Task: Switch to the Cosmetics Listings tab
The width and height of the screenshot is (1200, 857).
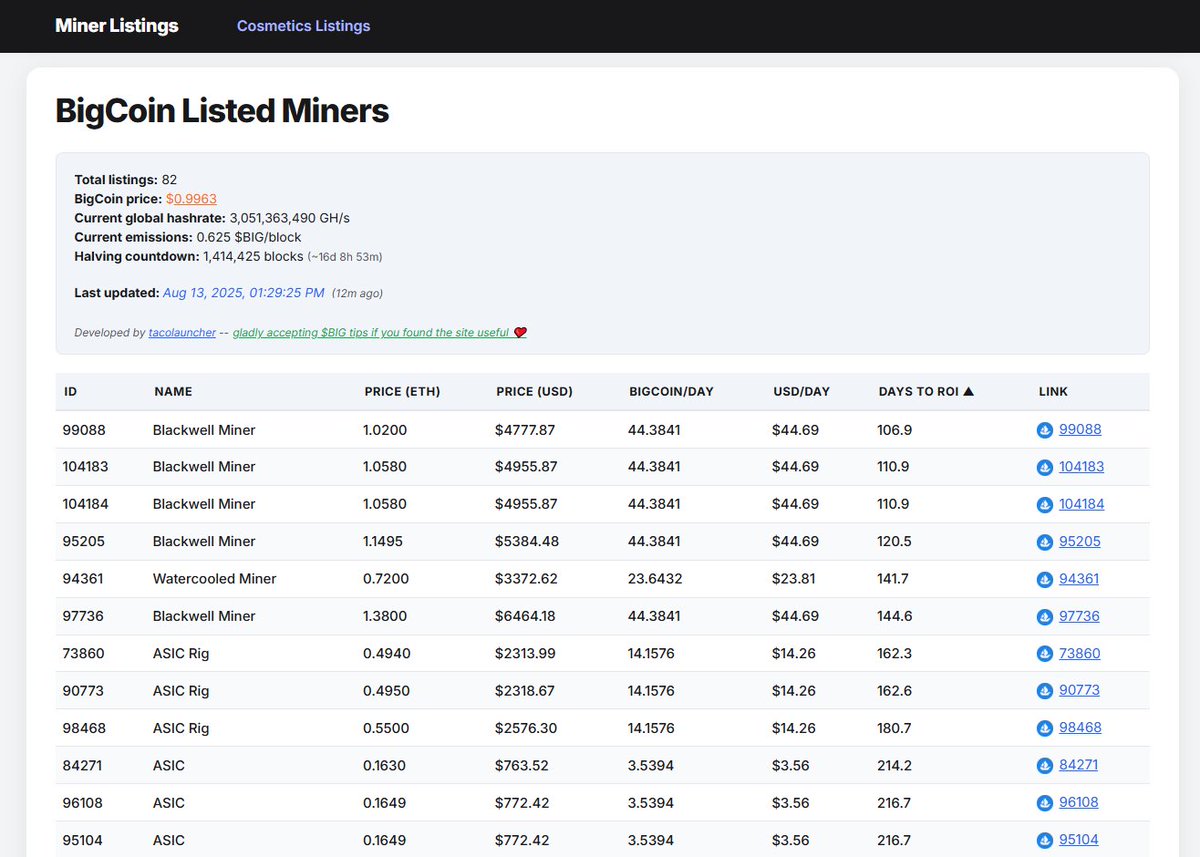Action: [x=303, y=26]
